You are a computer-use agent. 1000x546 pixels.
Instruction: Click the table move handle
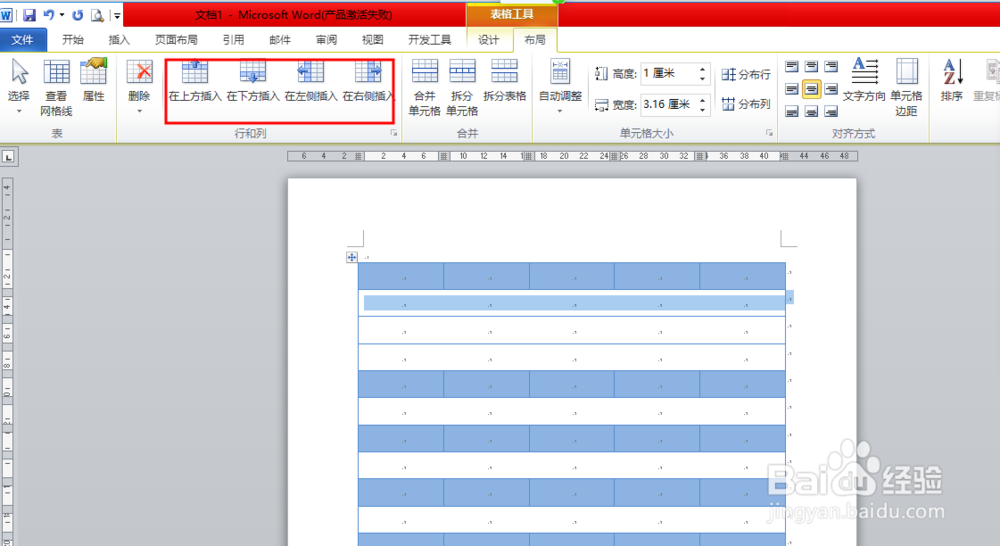(351, 257)
